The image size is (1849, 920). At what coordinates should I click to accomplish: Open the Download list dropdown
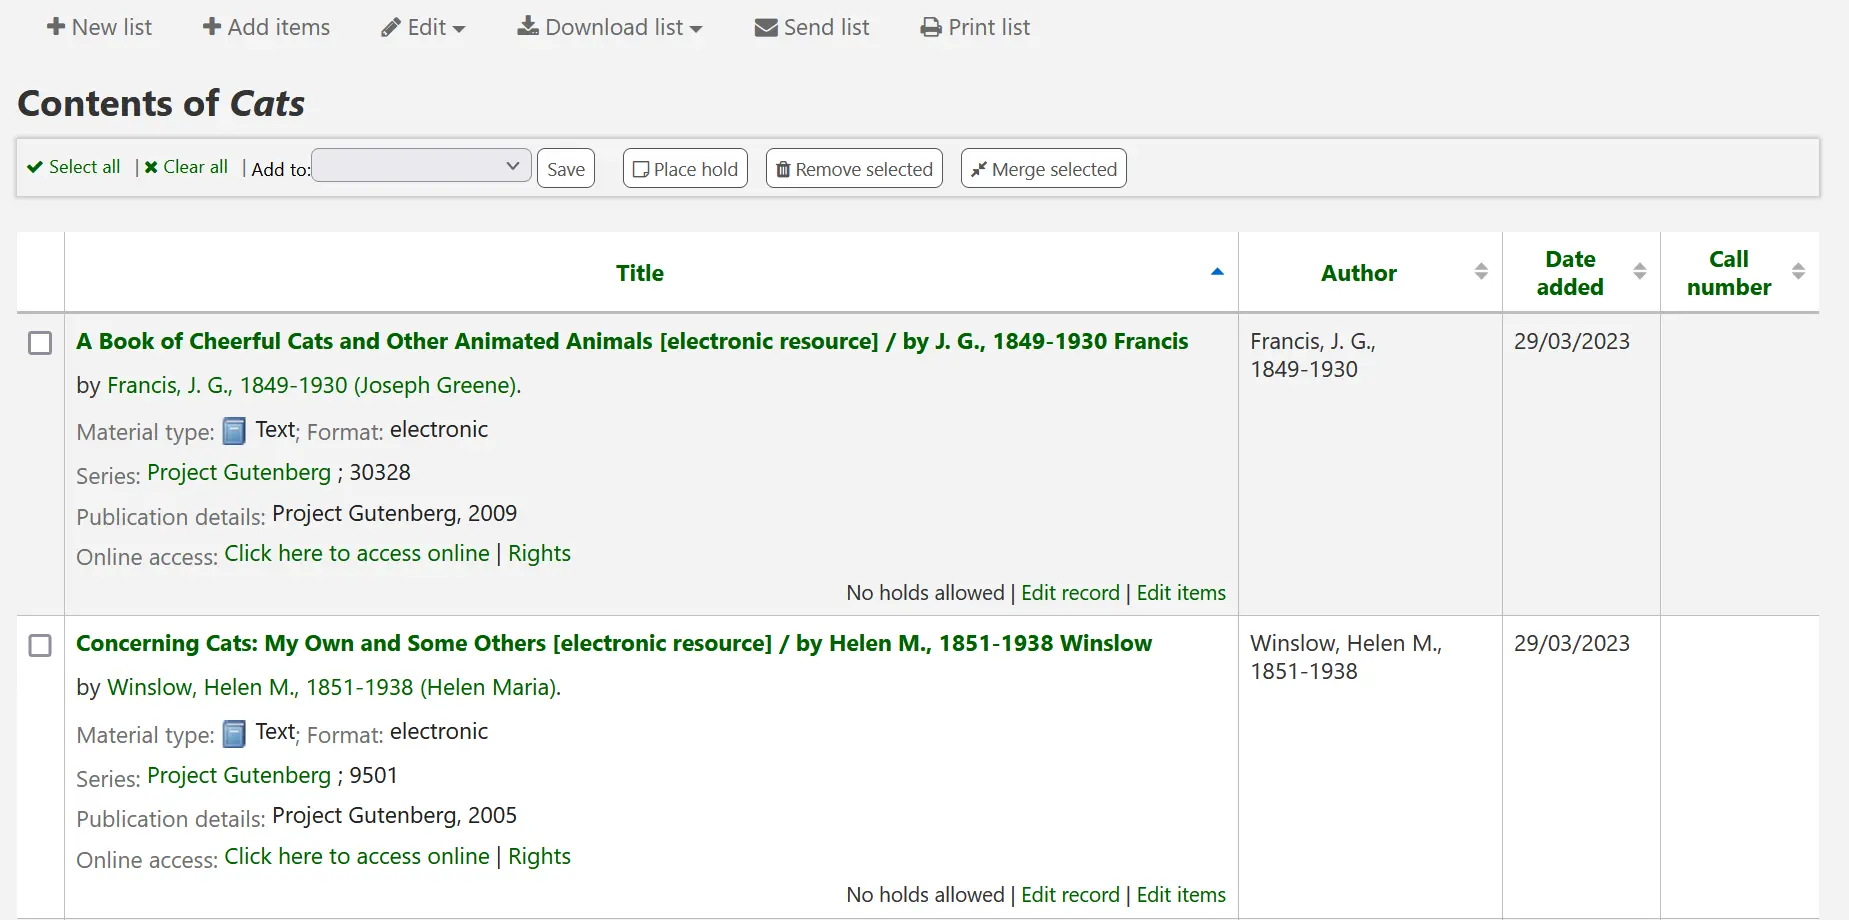point(610,27)
